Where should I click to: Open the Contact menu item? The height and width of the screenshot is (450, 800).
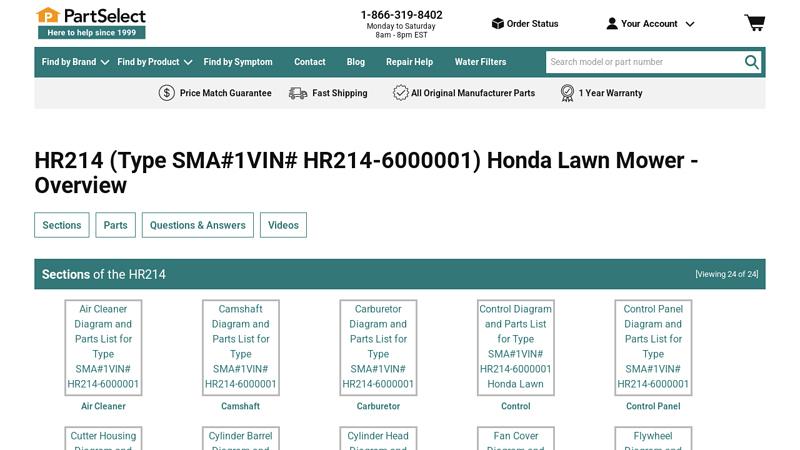pos(310,62)
